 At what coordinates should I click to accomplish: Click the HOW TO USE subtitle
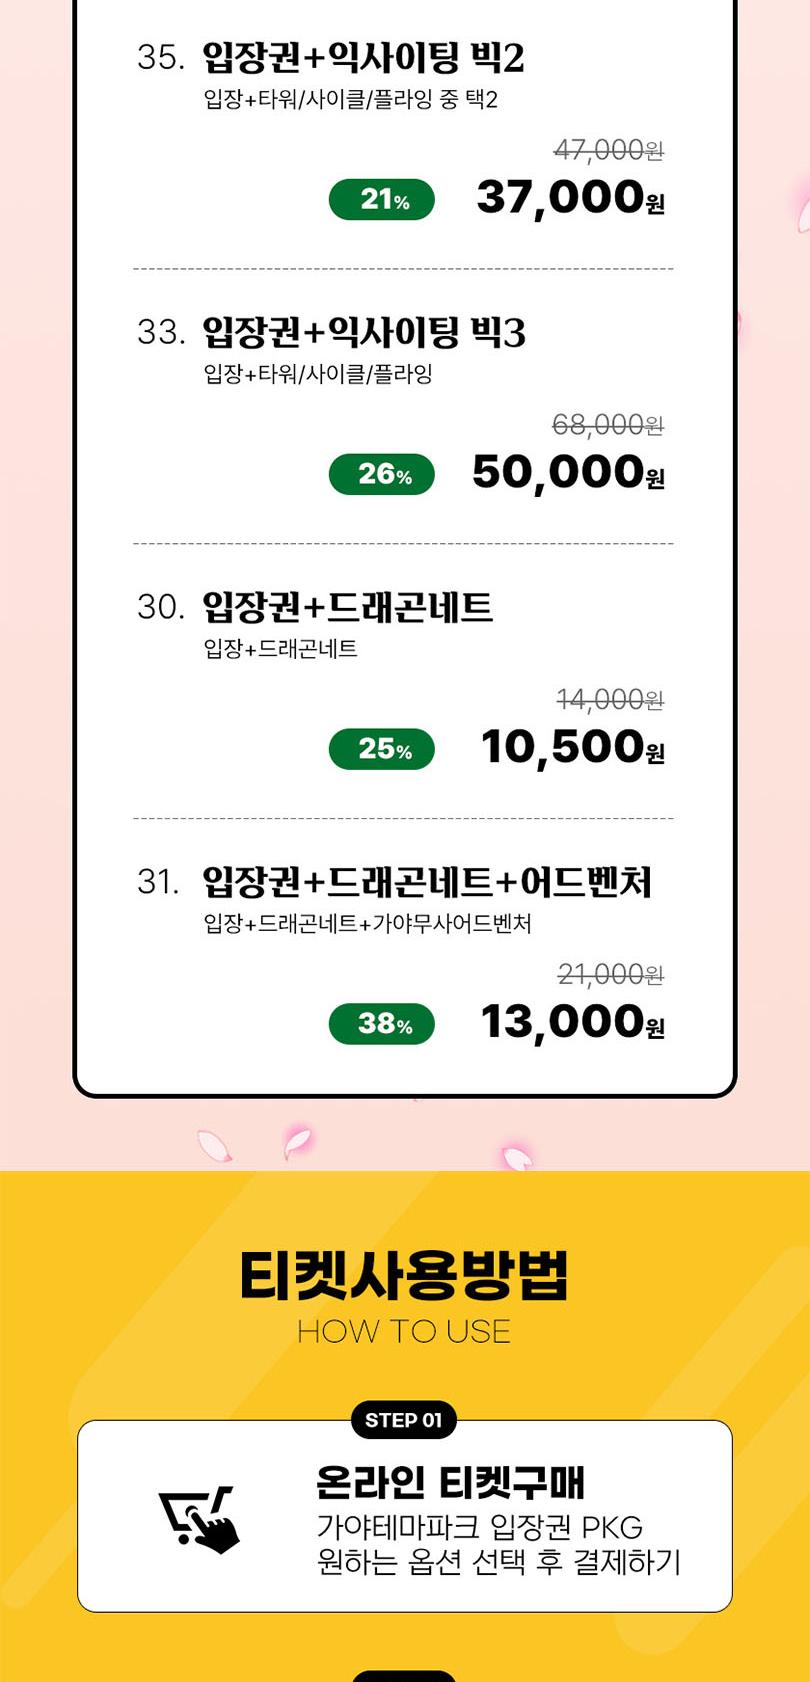tap(404, 1331)
